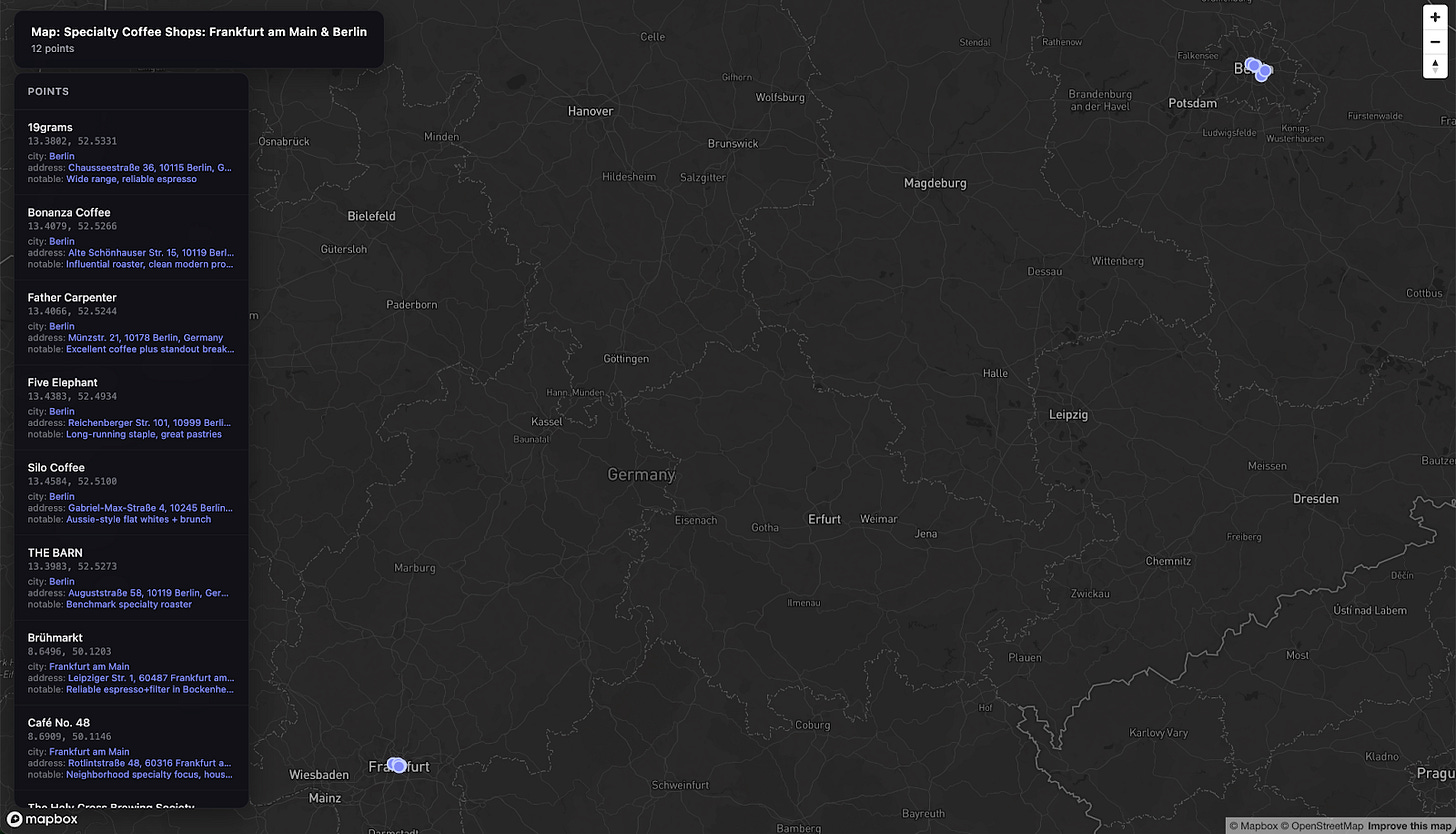
Task: Click the map title in header card
Action: tap(199, 32)
